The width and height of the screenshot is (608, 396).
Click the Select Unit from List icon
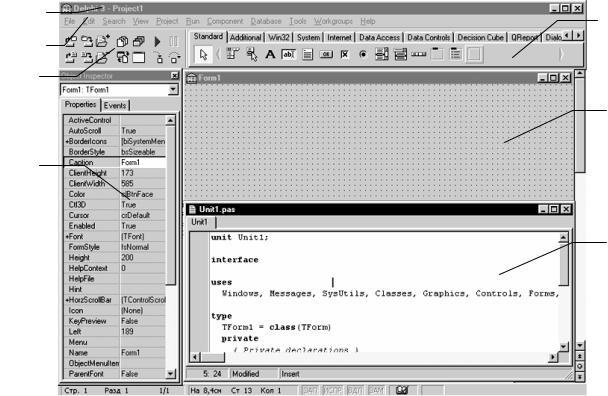click(122, 41)
